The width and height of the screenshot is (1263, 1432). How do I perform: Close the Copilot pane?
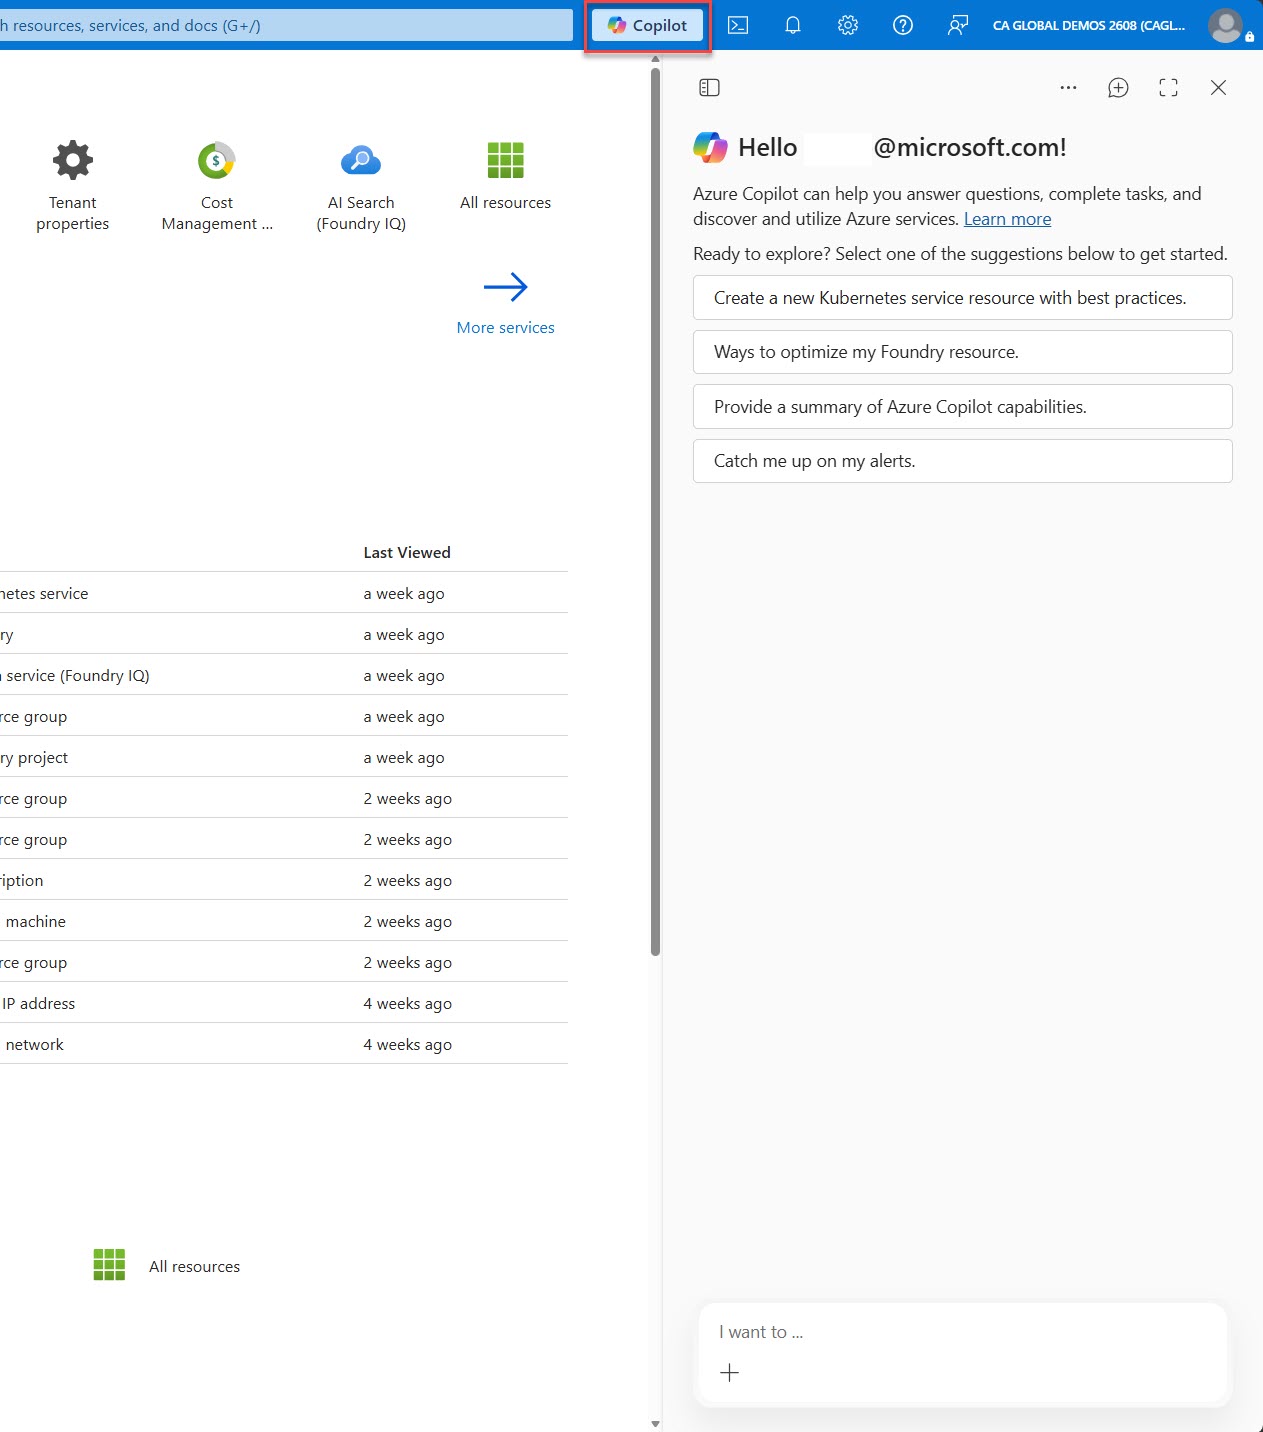[x=1218, y=88]
